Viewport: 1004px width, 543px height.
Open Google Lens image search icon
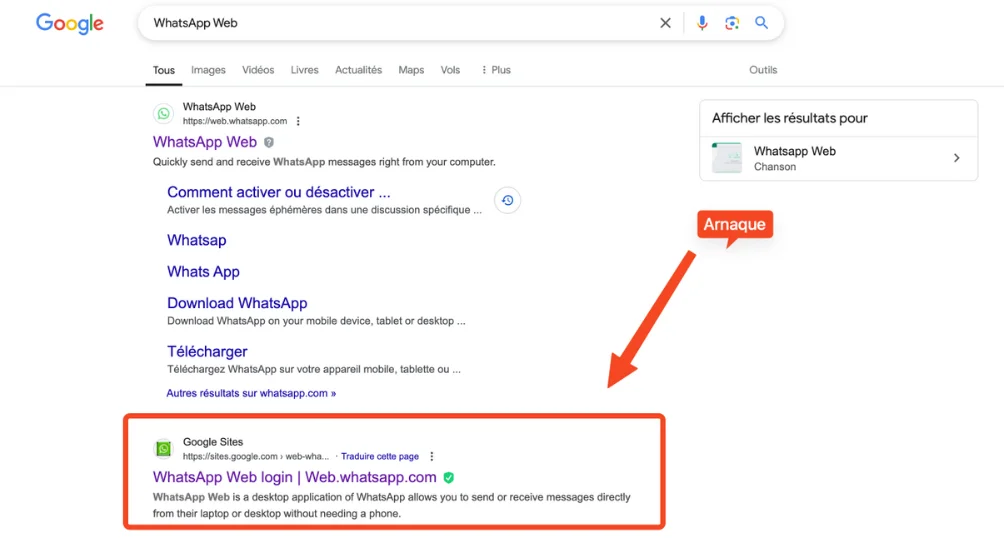[732, 23]
